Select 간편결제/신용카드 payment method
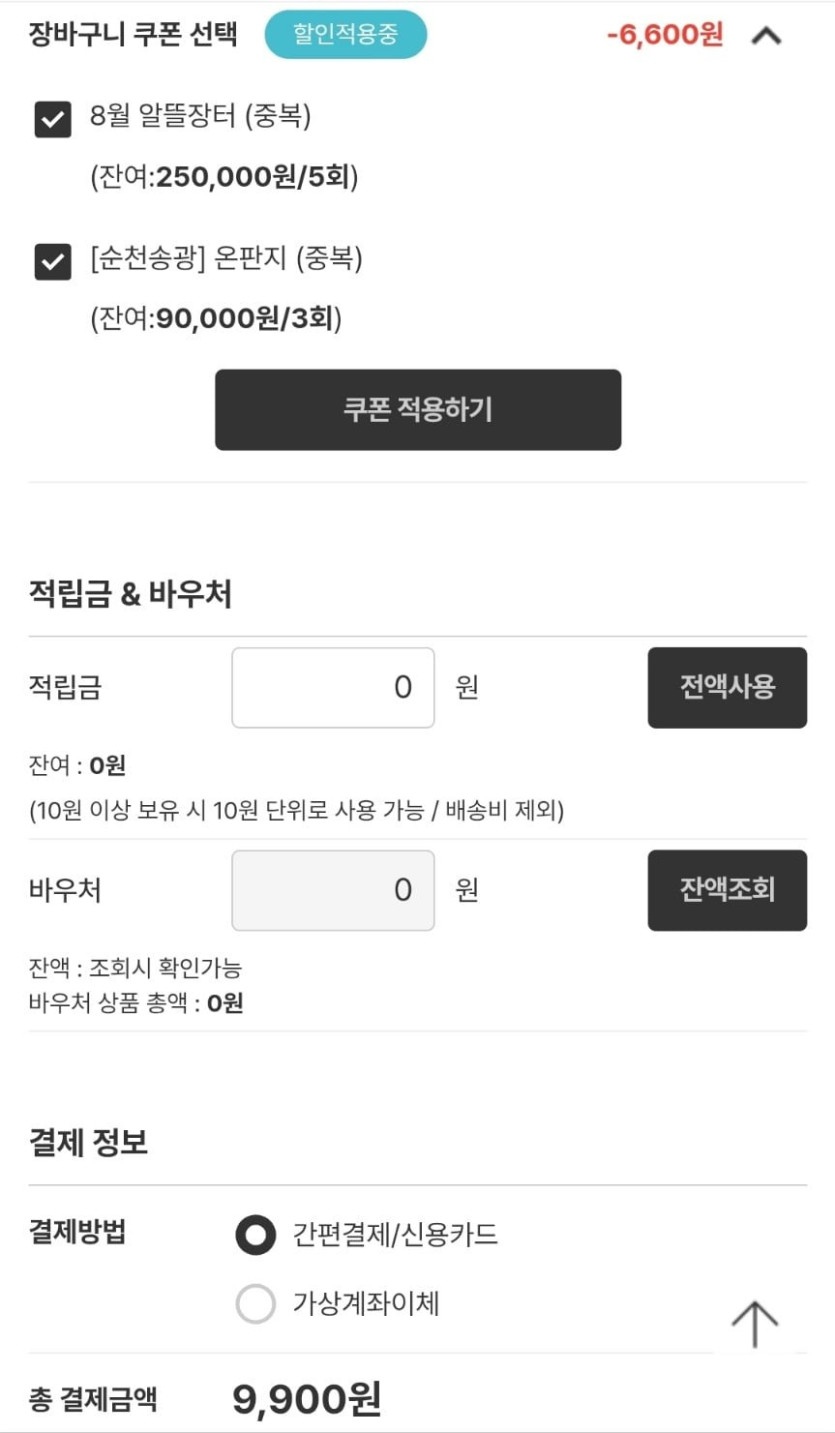The image size is (835, 1433). (255, 1236)
